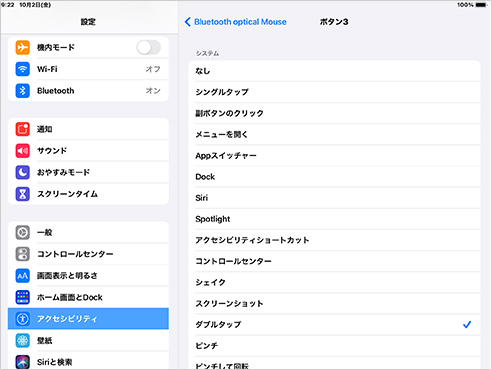Click the Control Center sidebar icon

click(23, 254)
